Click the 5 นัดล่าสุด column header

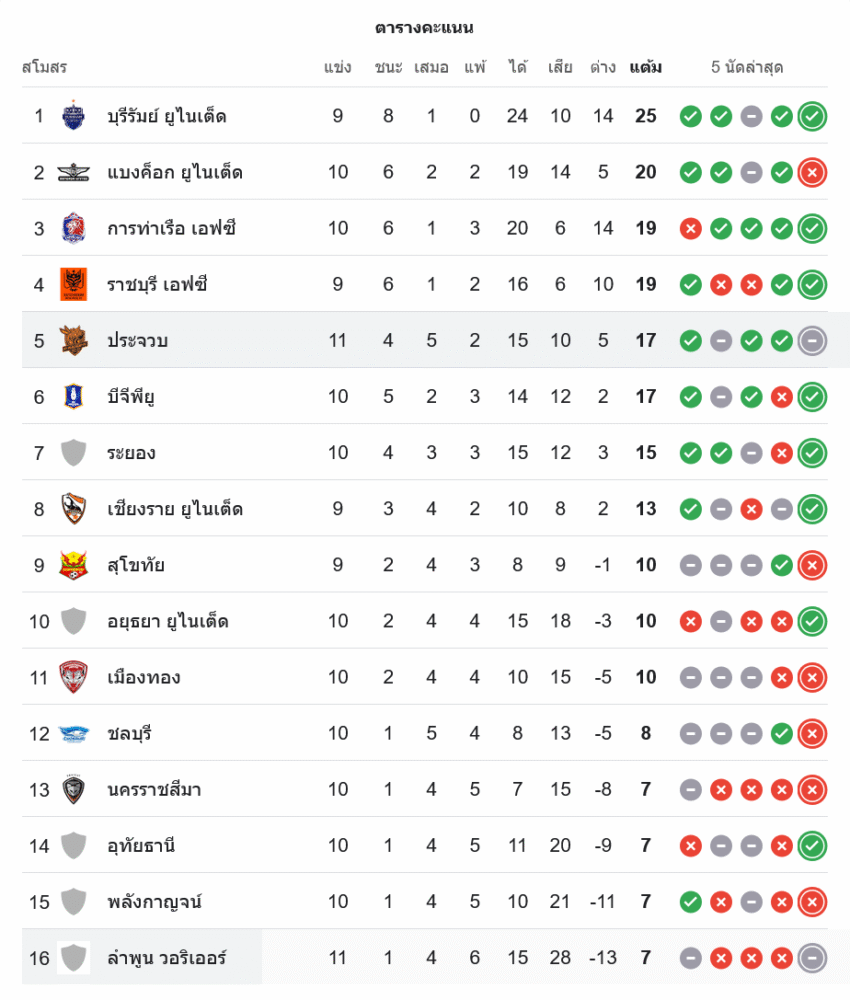pos(746,68)
